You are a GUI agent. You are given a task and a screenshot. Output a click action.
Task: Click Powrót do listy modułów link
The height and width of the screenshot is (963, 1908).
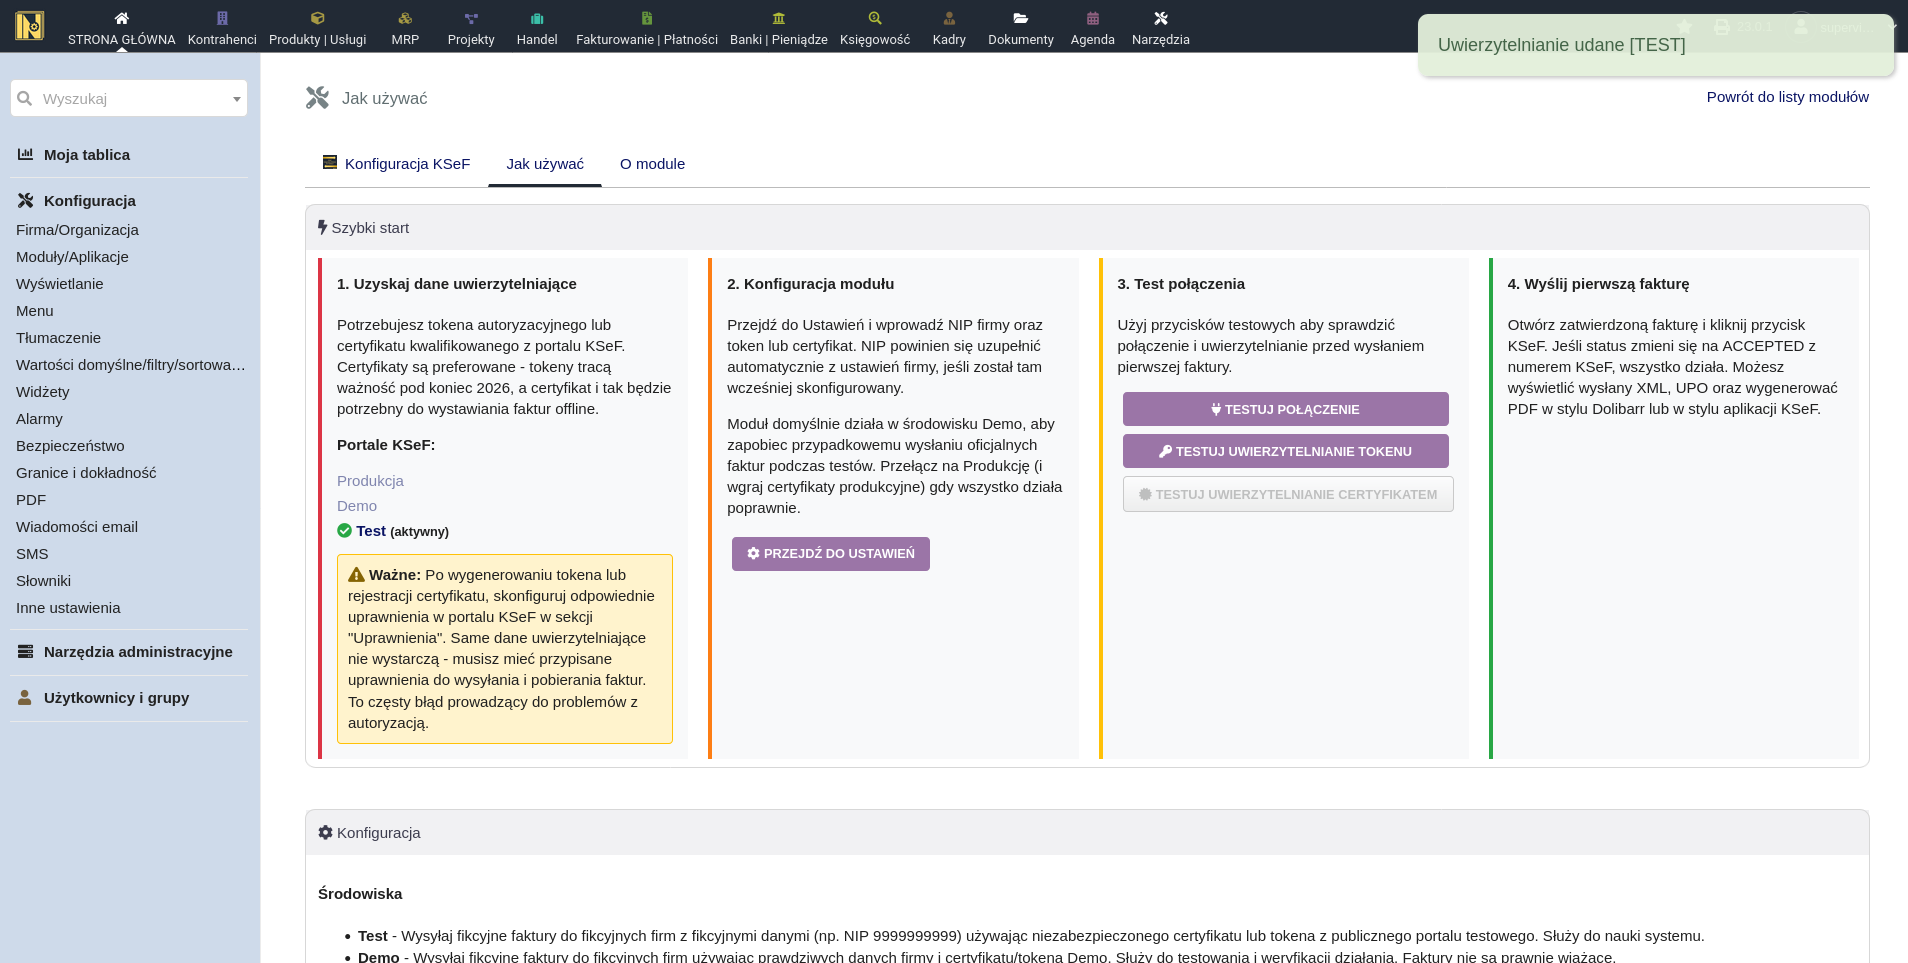1787,97
